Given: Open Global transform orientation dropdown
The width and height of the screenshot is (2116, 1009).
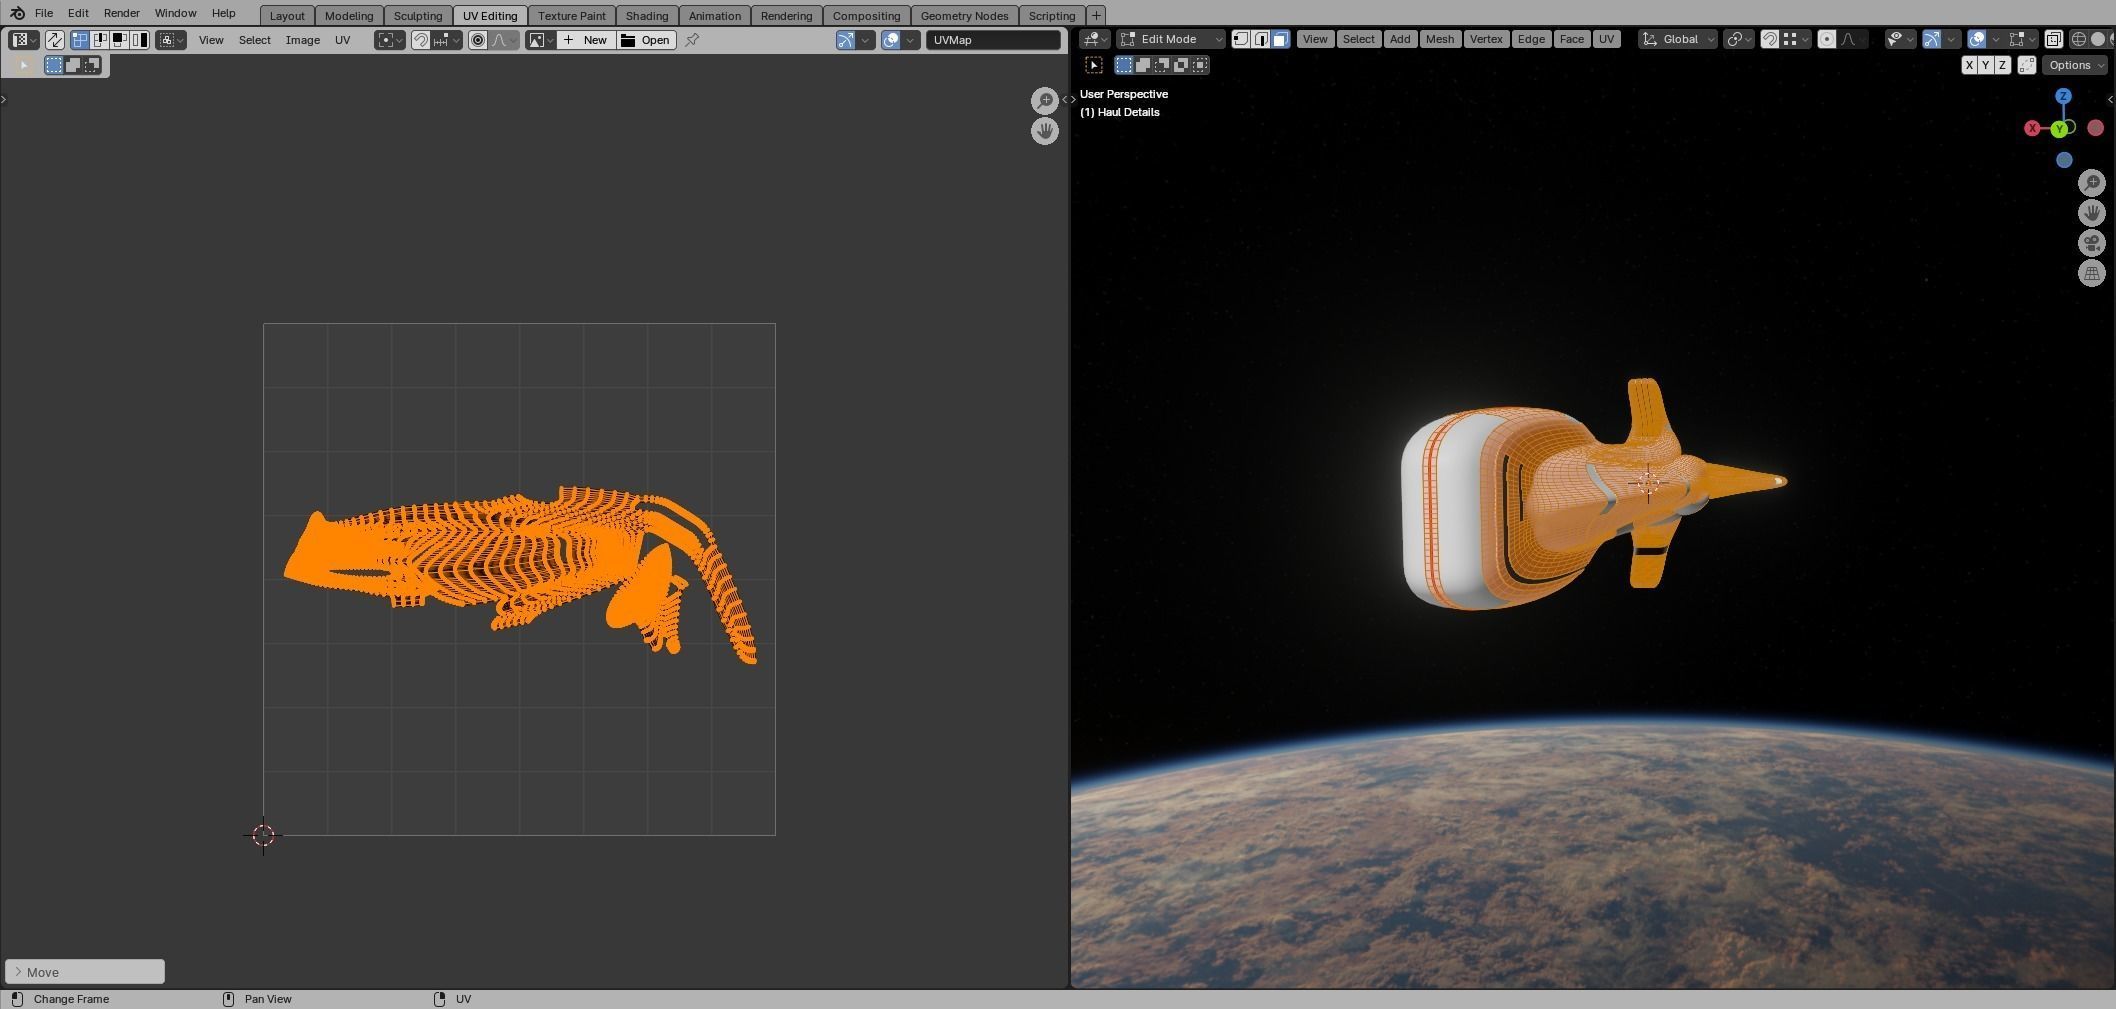Looking at the screenshot, I should 1678,39.
